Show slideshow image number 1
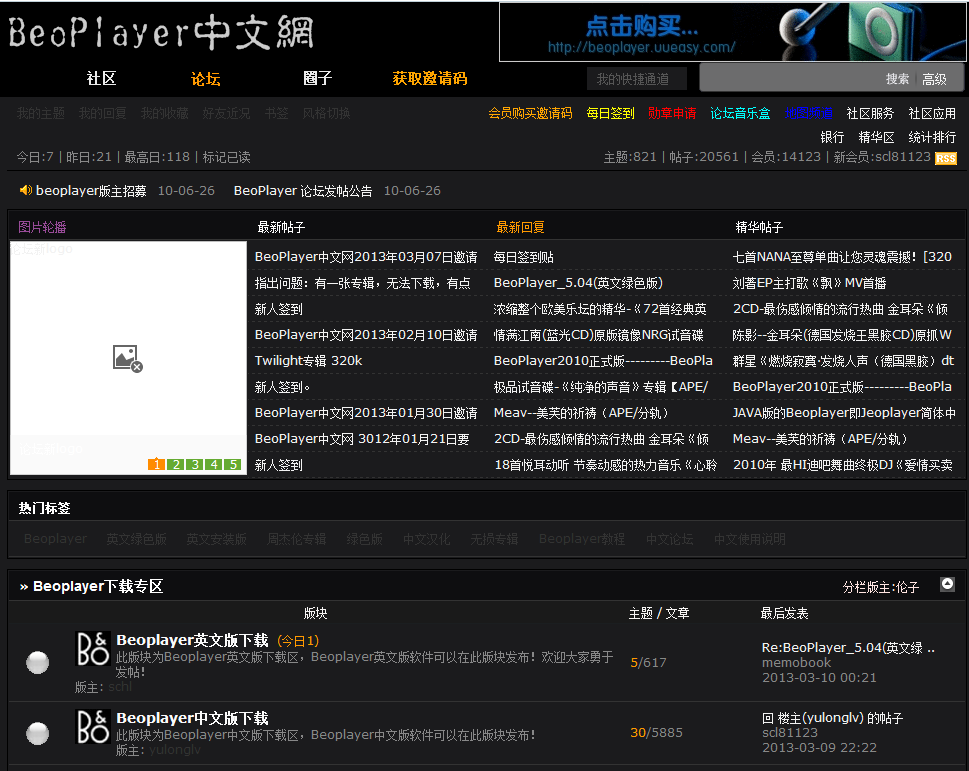This screenshot has height=771, width=969. coord(157,465)
